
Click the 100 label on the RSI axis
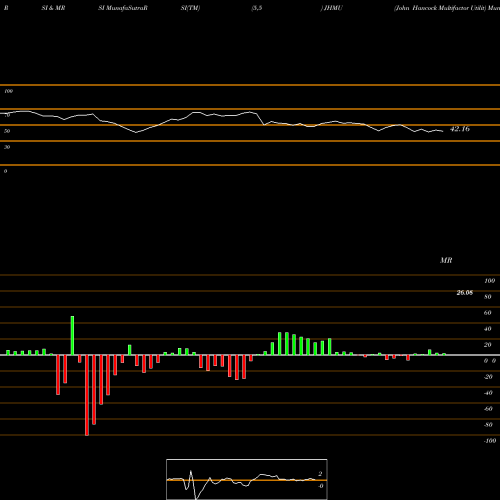(x=9, y=91)
